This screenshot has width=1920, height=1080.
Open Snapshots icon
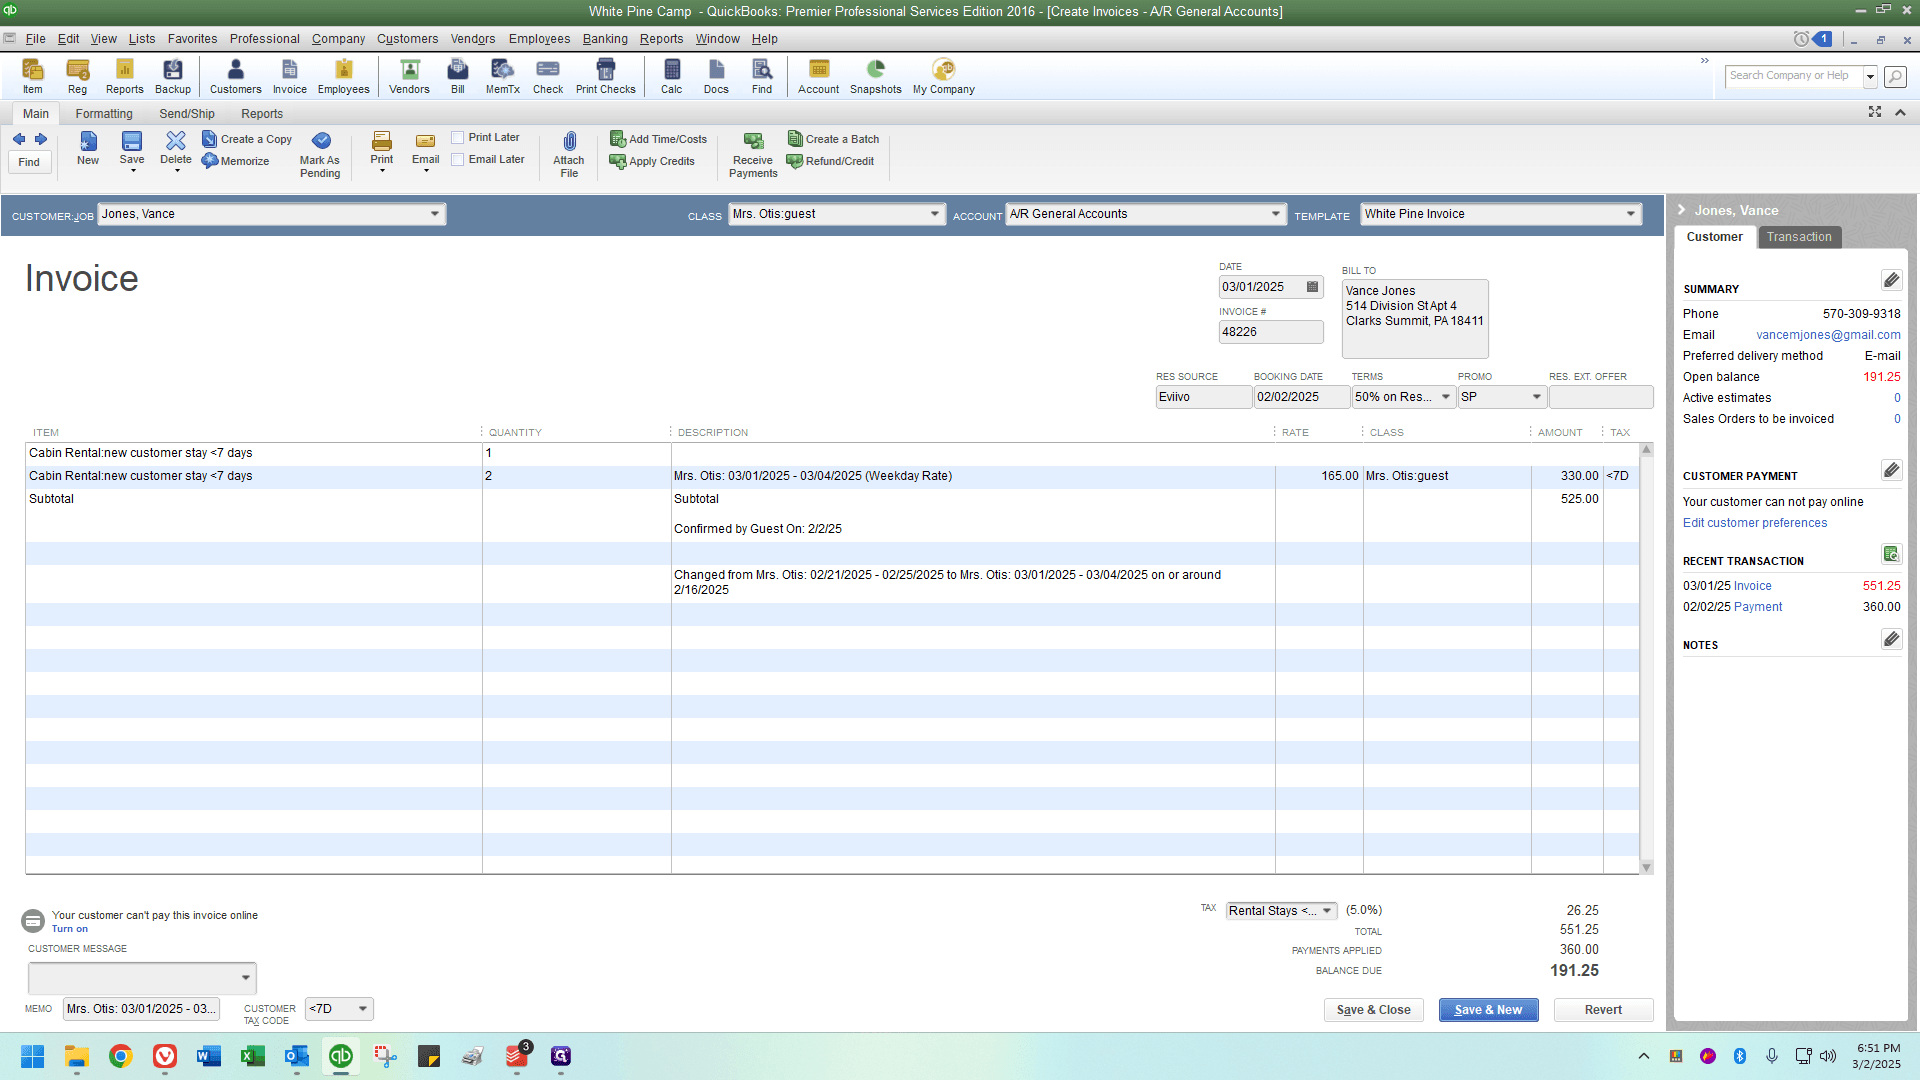pos(875,76)
